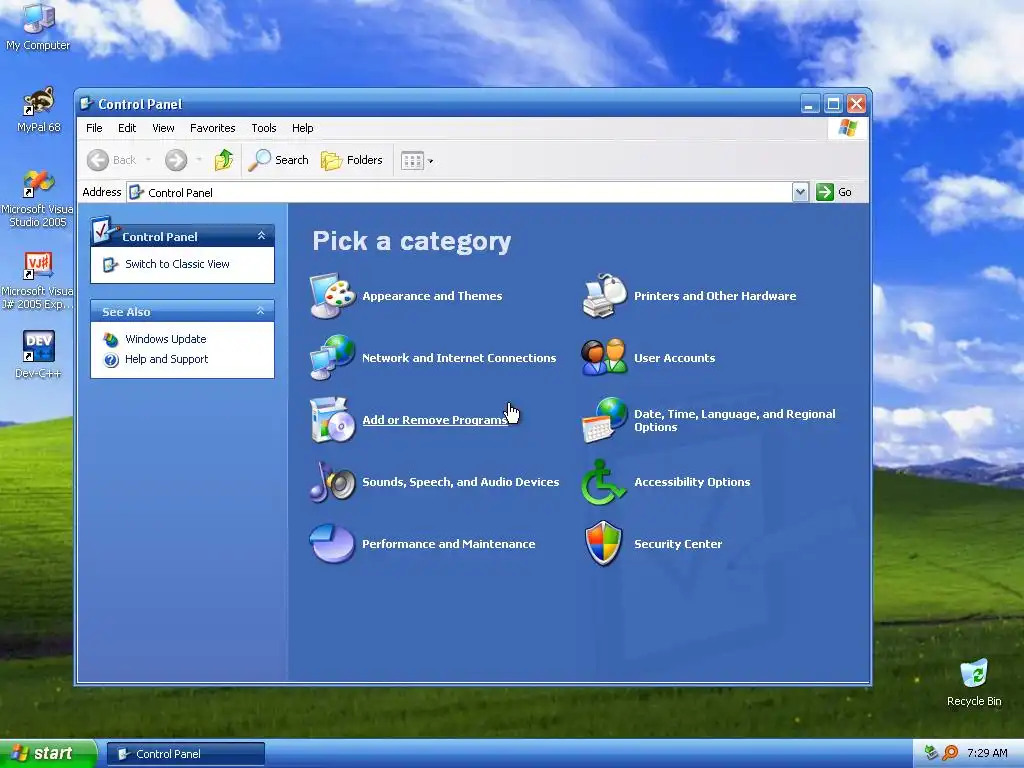Open the Sounds, Speech, and Audio Devices icon
The image size is (1024, 768).
332,482
